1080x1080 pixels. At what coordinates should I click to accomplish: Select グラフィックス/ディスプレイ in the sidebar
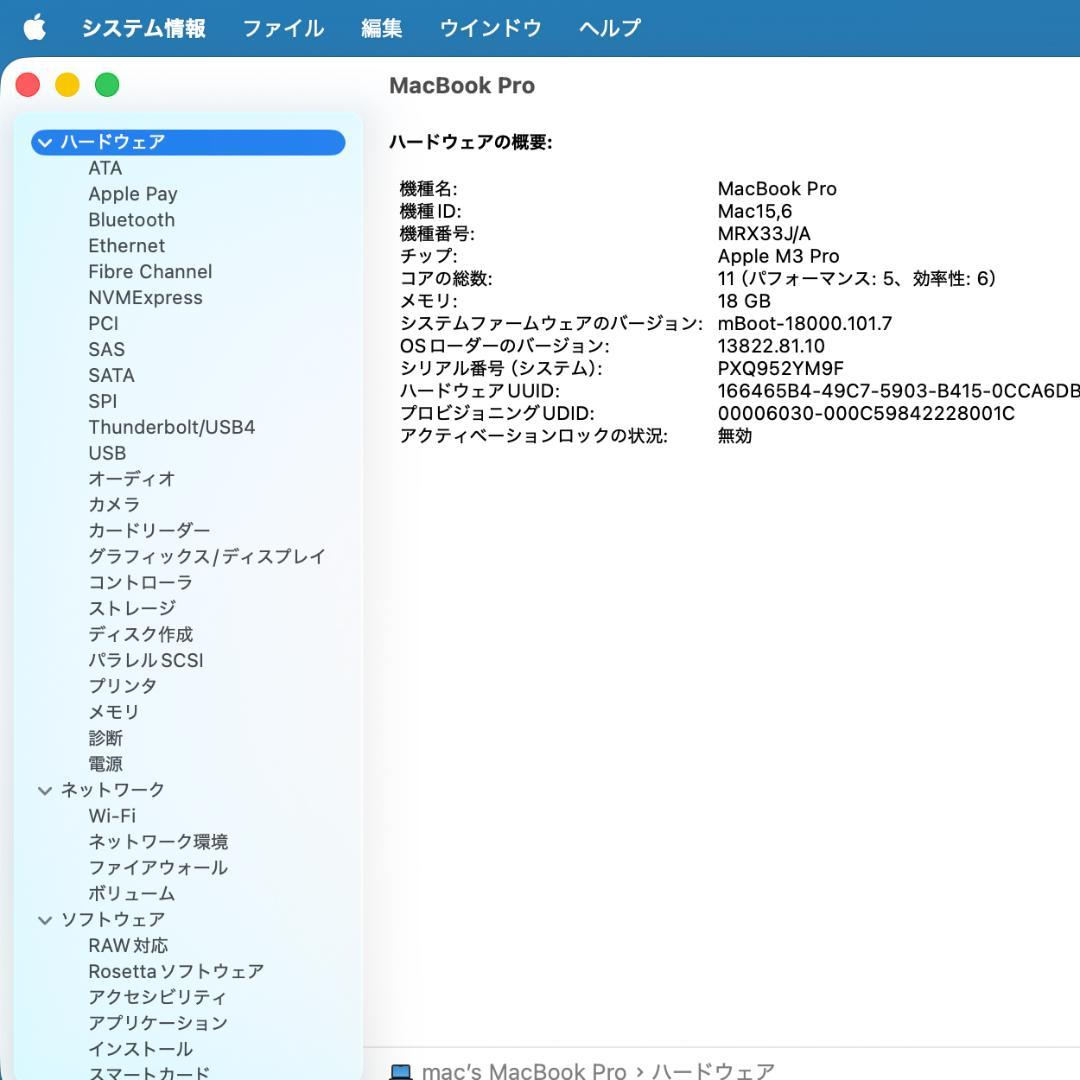(207, 556)
